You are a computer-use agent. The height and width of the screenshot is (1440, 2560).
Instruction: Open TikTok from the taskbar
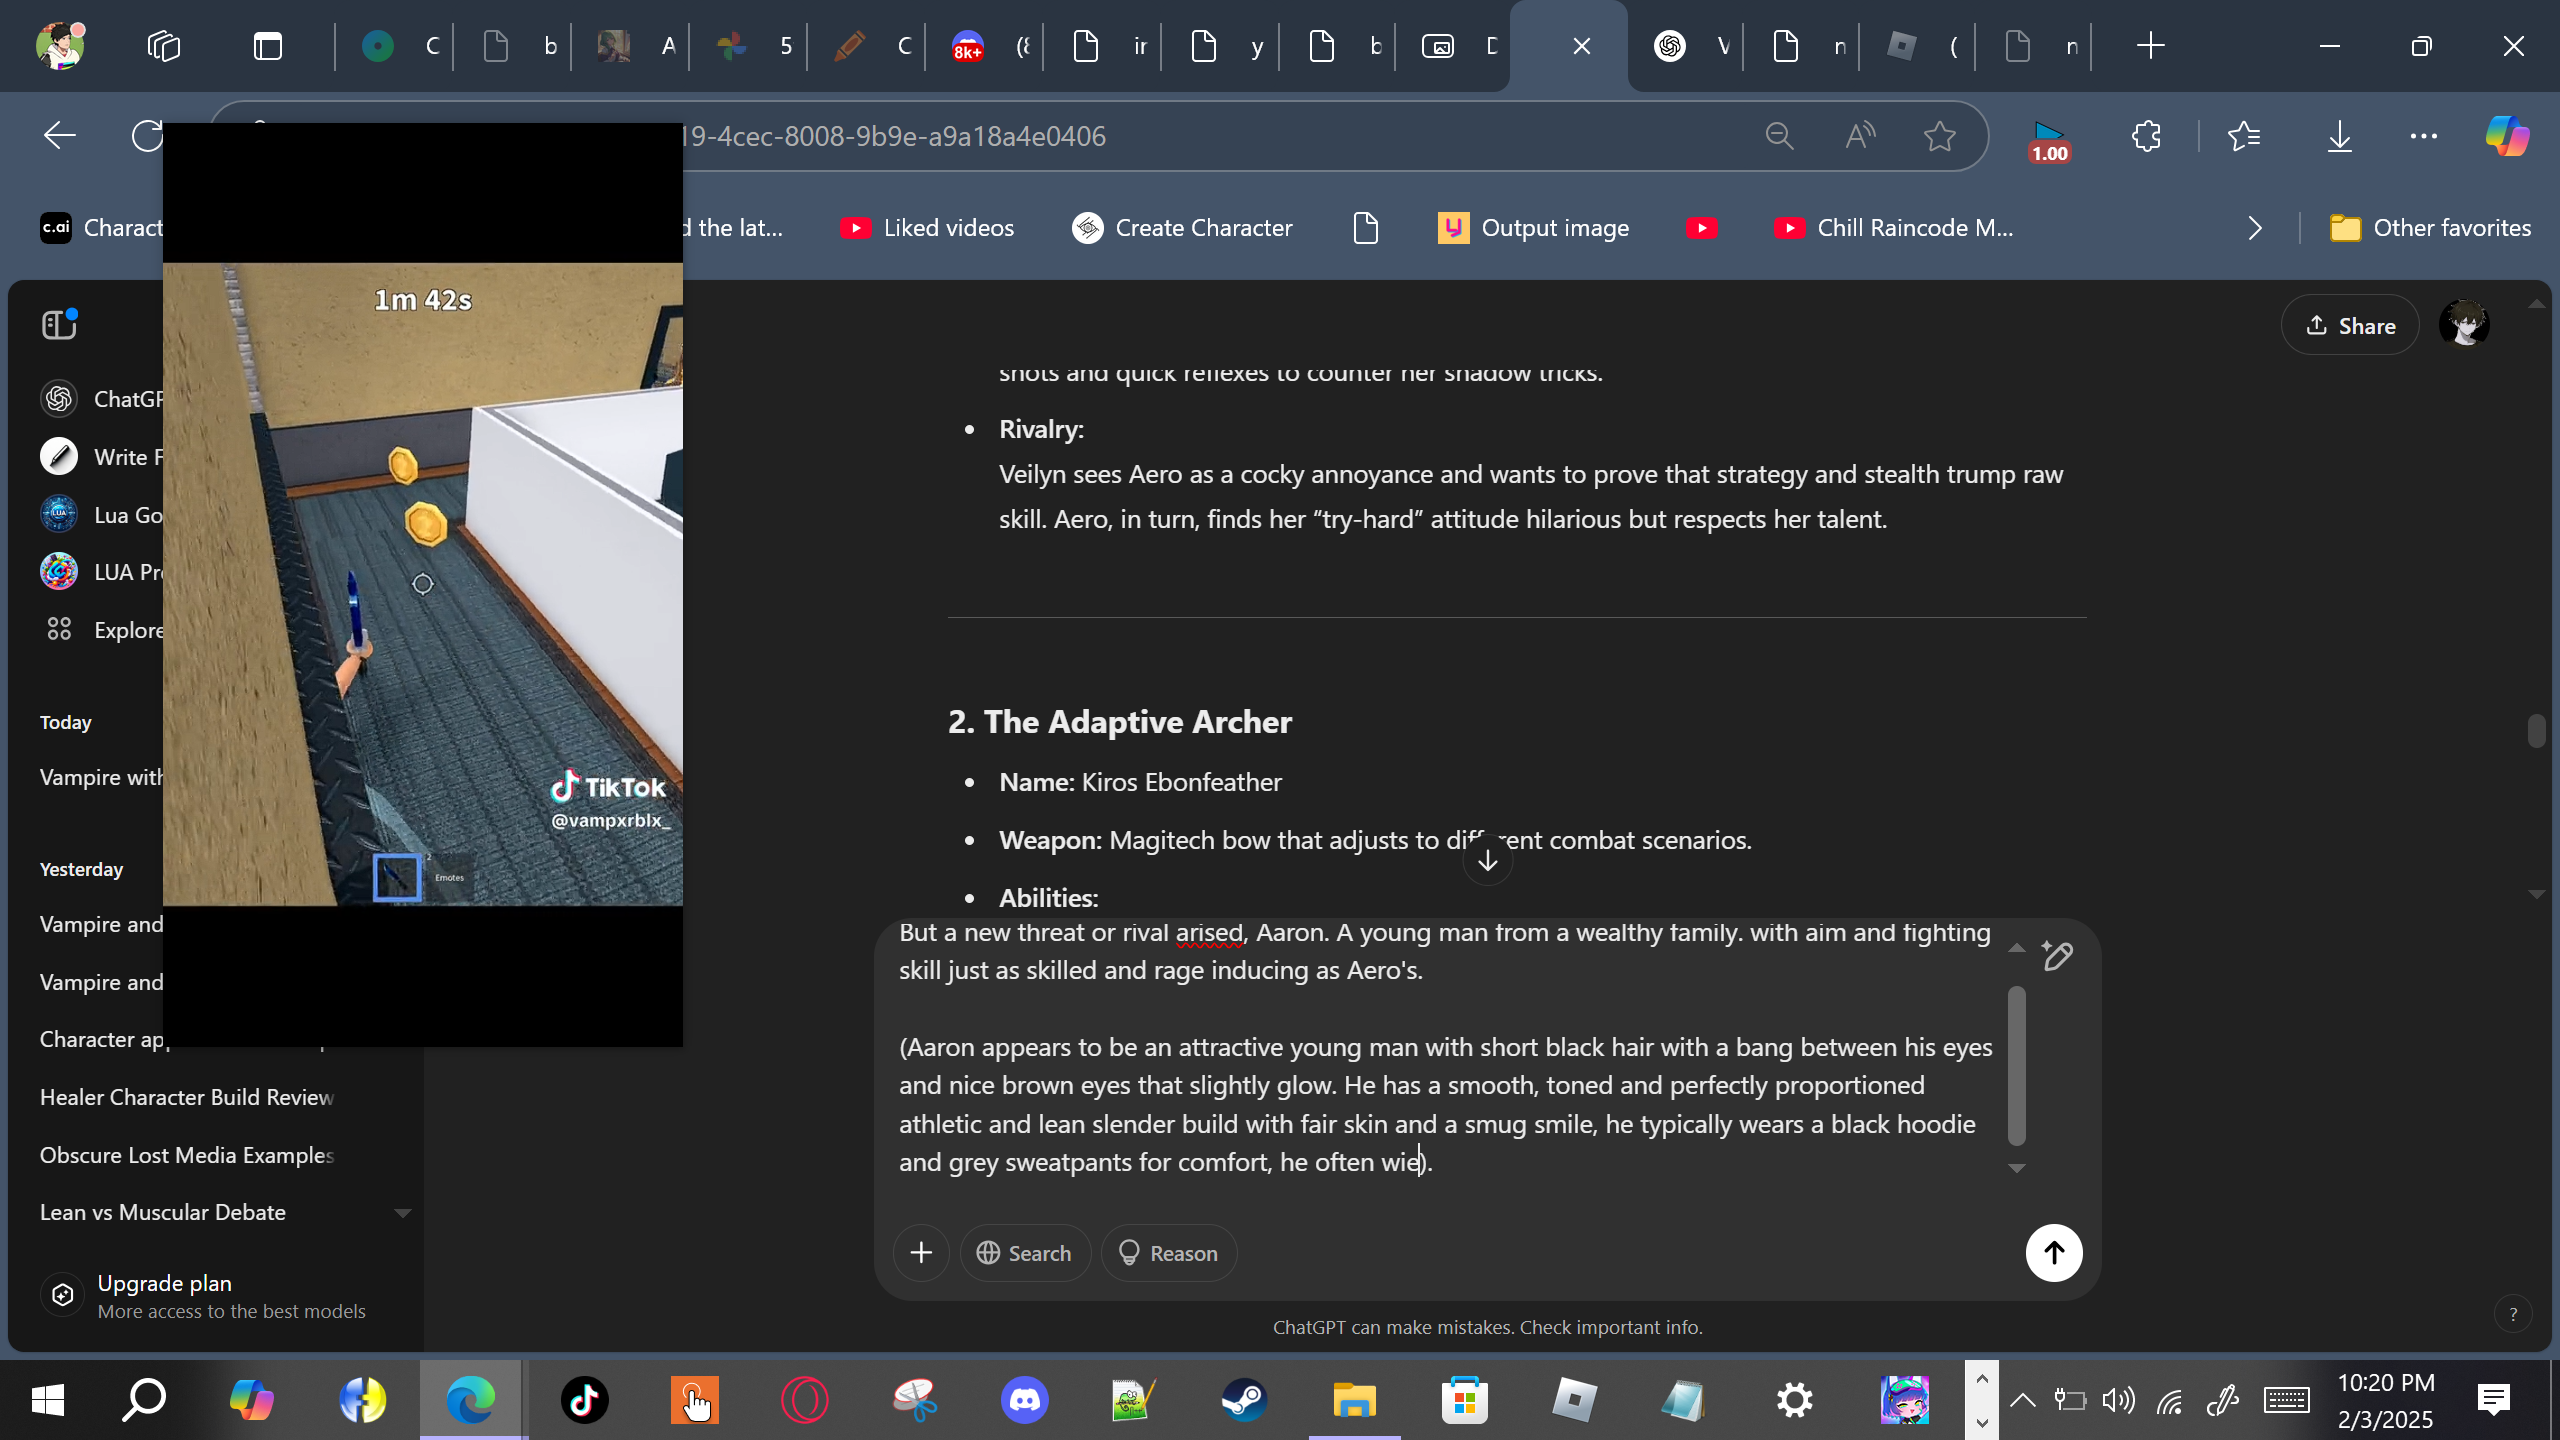[x=584, y=1400]
